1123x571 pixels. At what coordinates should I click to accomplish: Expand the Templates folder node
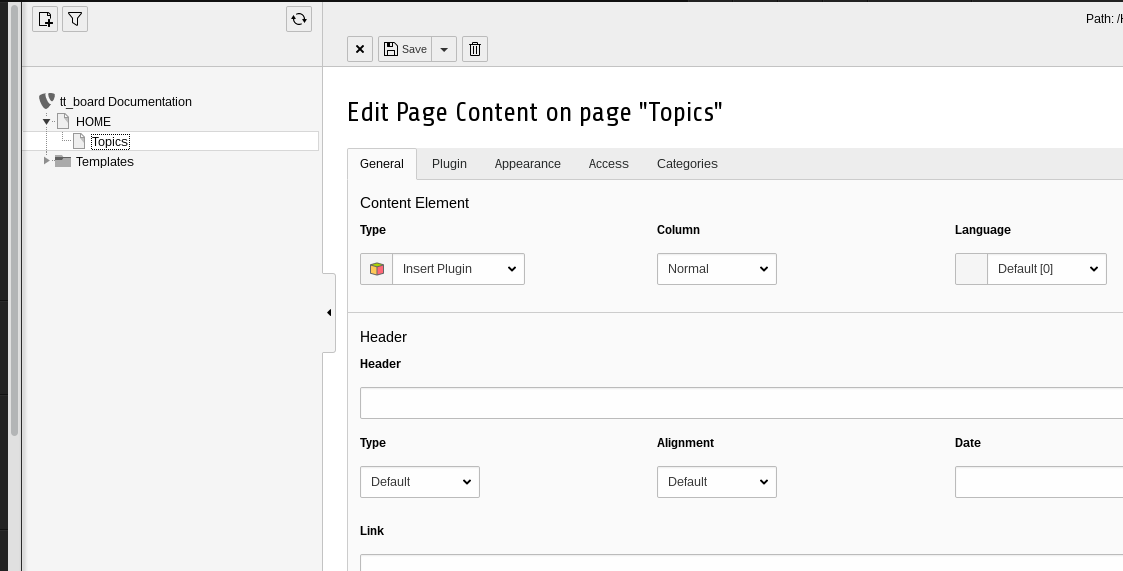tap(47, 160)
